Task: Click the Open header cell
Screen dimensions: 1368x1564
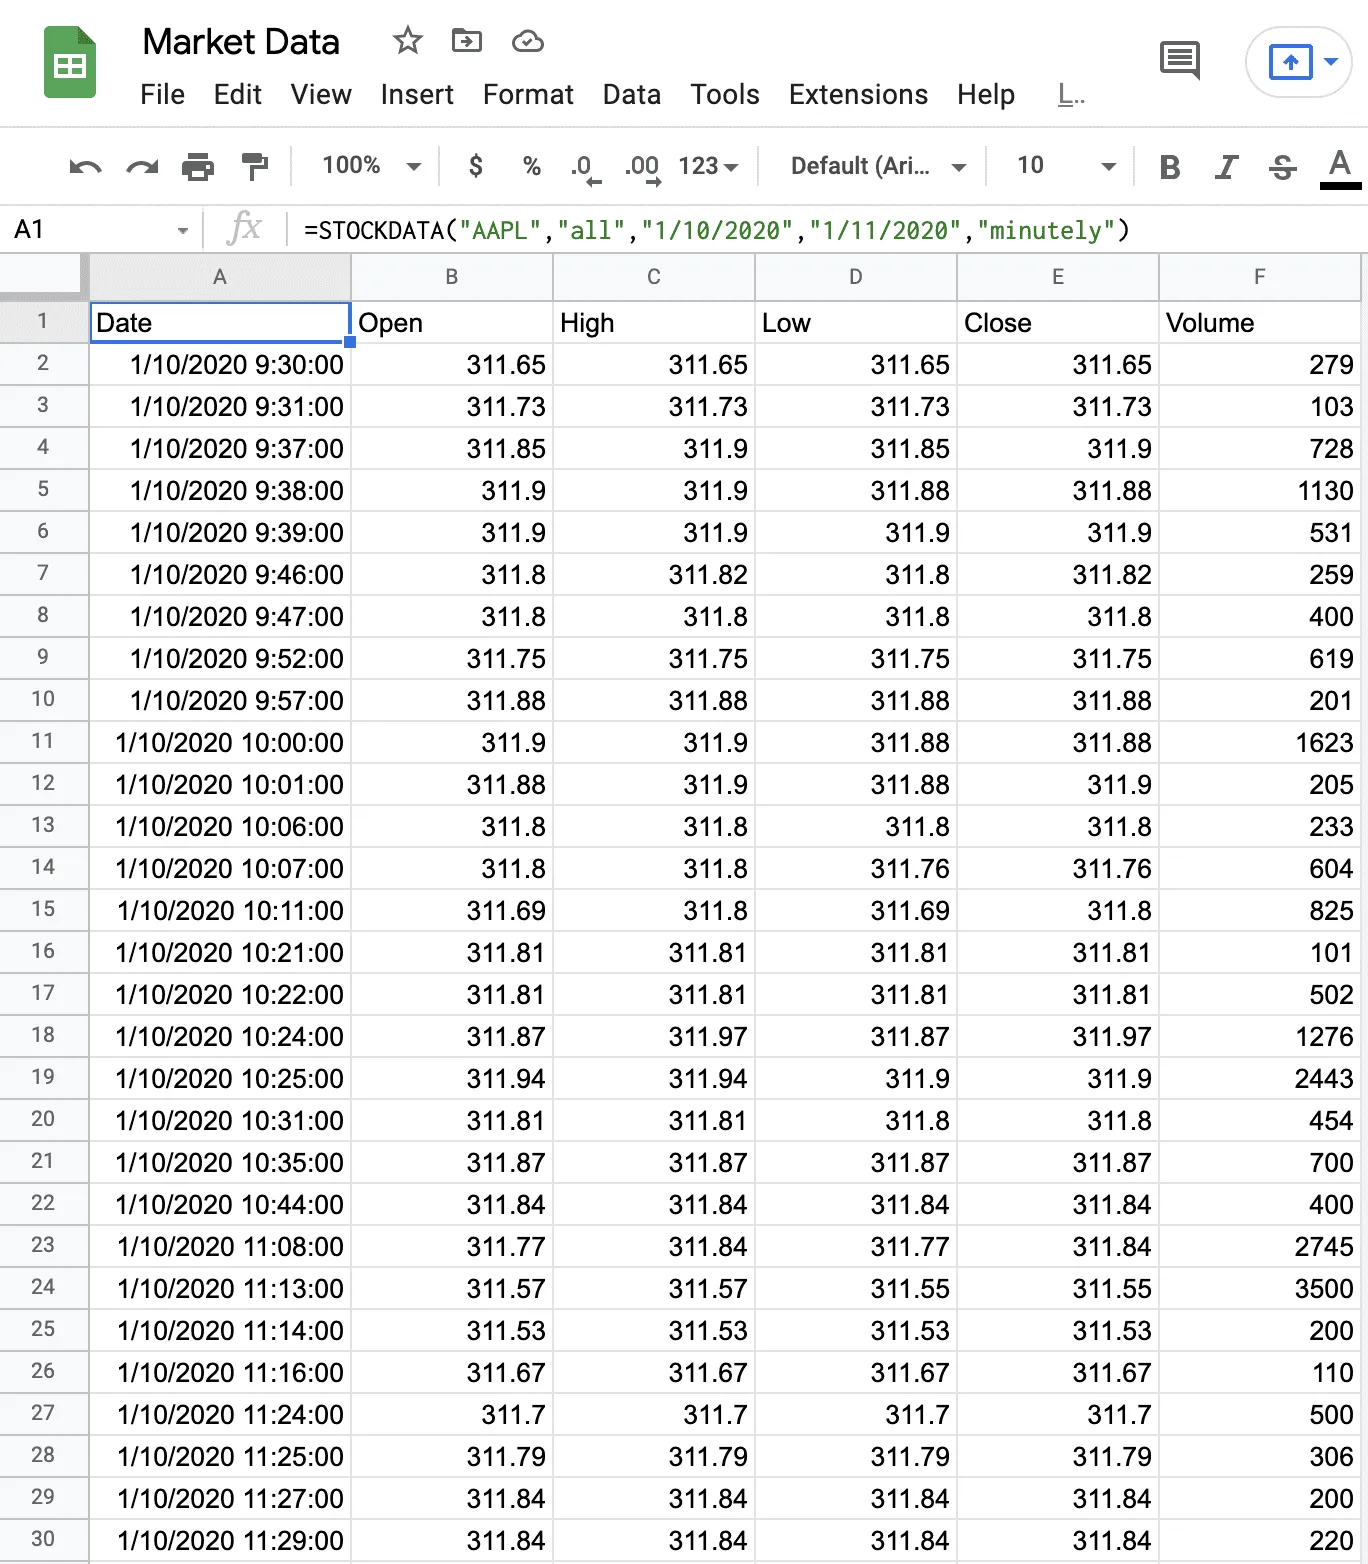Action: 452,322
